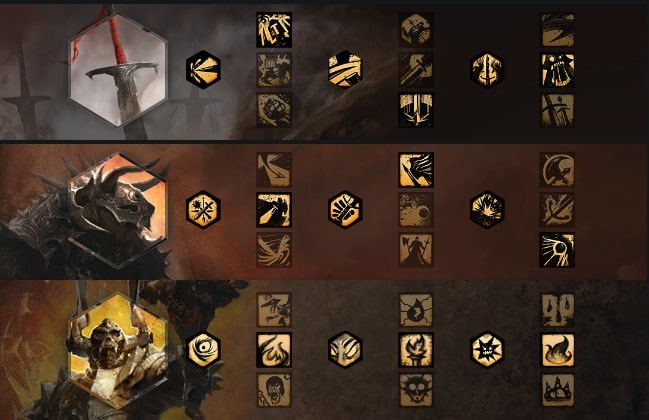Choose the warrior holding axe and spear trait
The height and width of the screenshot is (420, 649).
point(416,250)
